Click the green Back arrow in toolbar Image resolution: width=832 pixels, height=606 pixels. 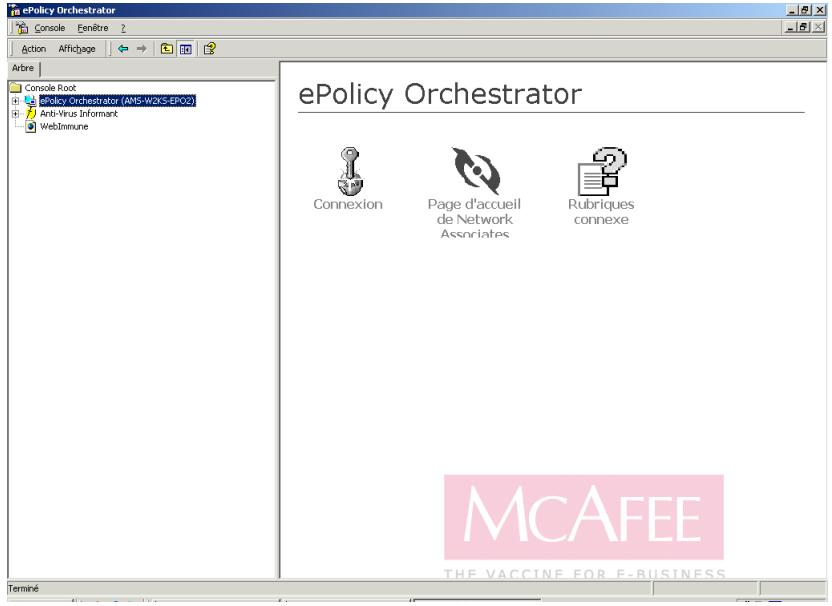[123, 49]
